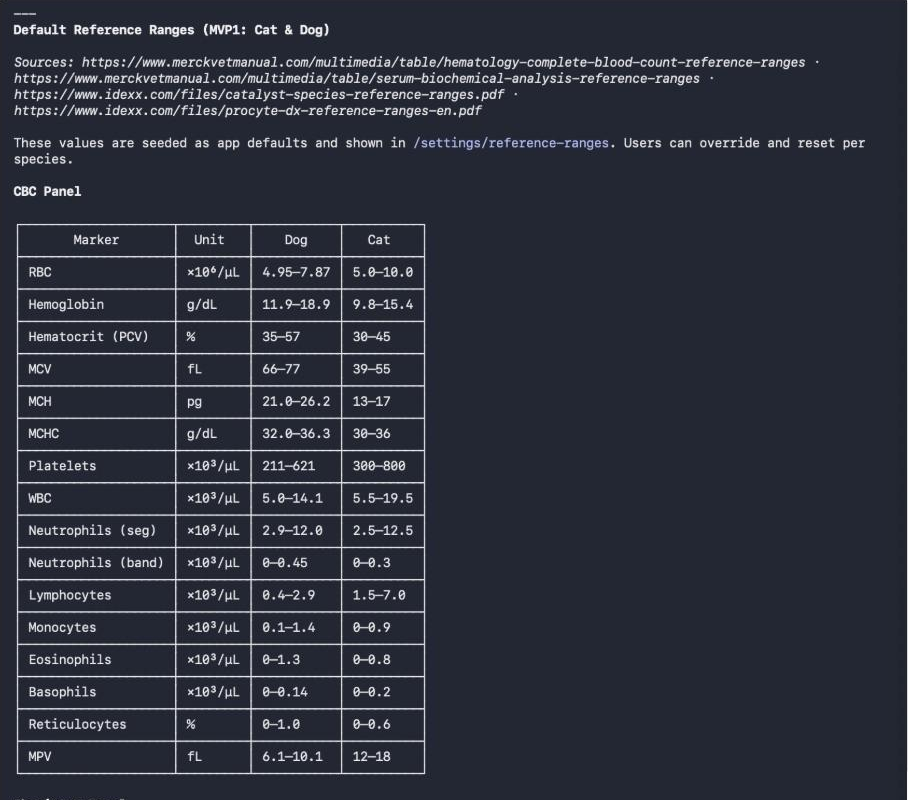
Task: Click MCH cat value 13–17
Action: tap(371, 401)
